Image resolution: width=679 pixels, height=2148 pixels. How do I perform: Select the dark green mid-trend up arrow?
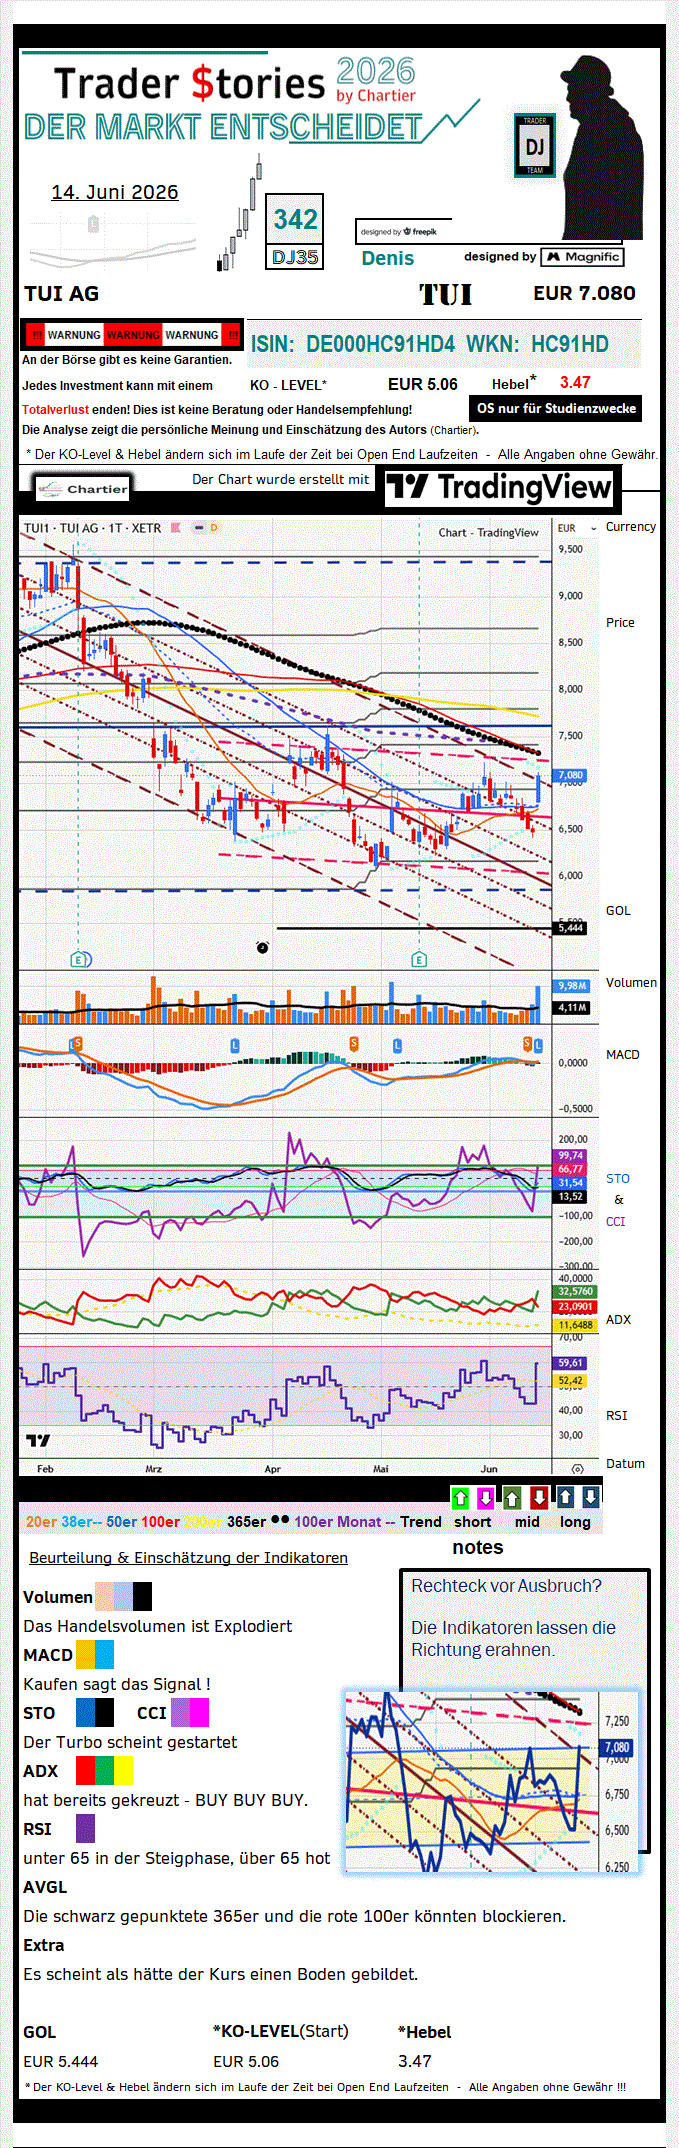[x=512, y=1497]
